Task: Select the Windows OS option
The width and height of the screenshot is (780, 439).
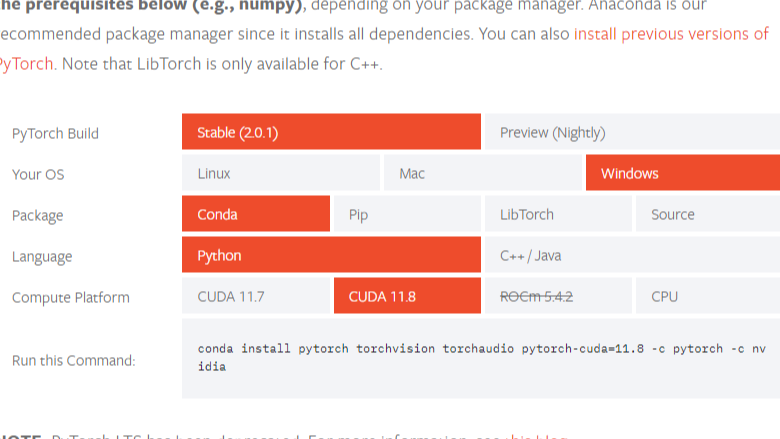Action: point(682,173)
